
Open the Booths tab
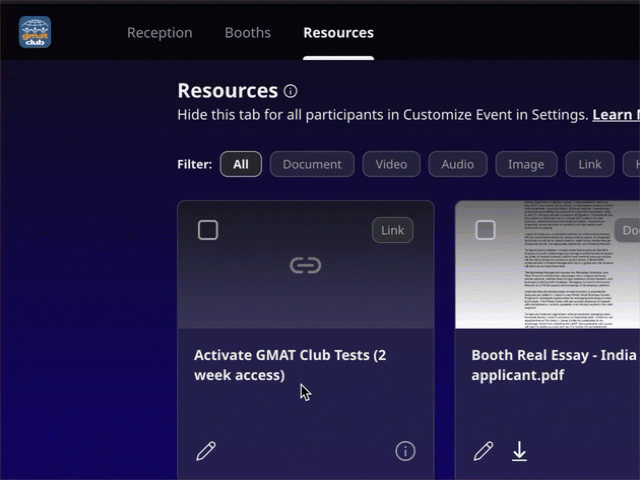(247, 33)
